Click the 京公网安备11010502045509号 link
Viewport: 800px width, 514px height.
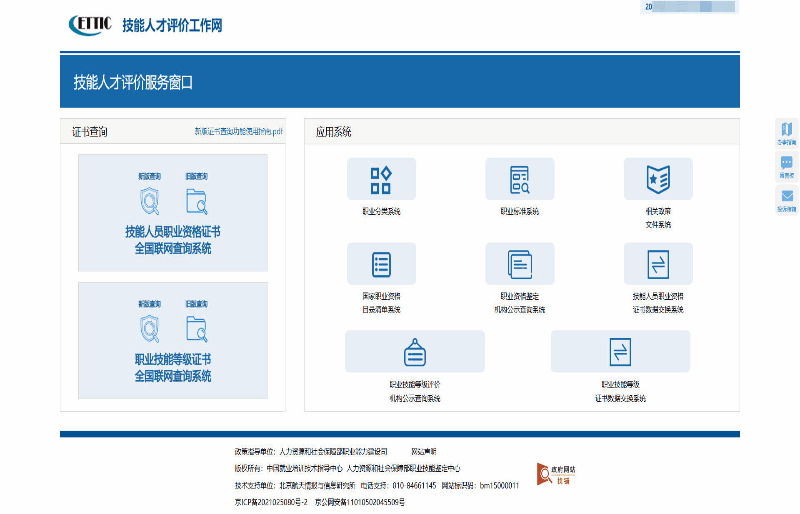(360, 502)
